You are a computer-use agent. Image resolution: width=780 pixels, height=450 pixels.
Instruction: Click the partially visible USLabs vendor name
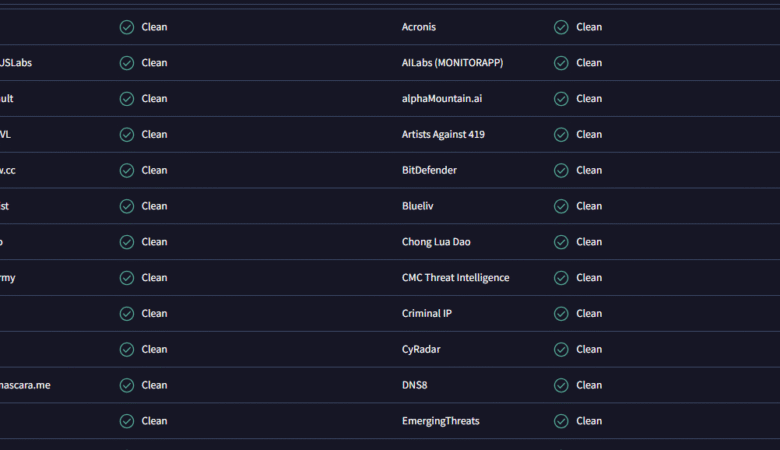[x=16, y=63]
